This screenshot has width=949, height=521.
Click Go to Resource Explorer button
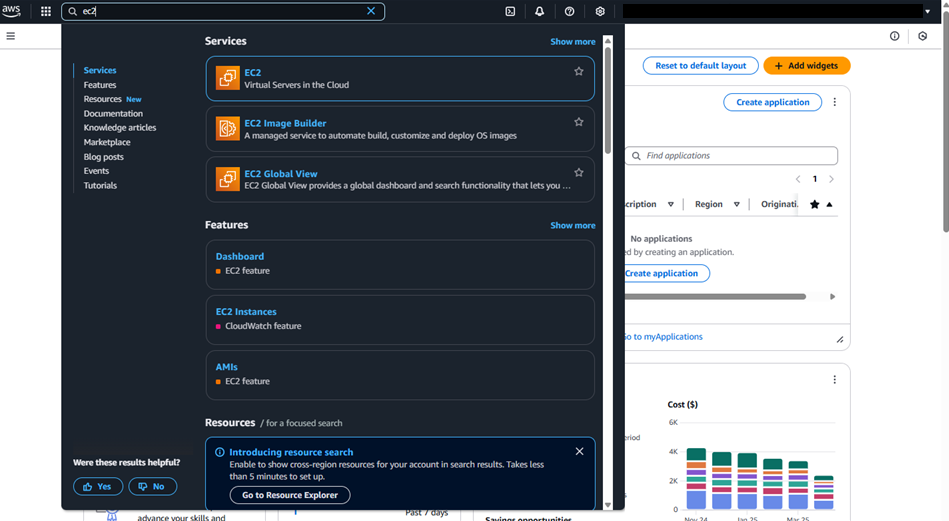tap(290, 495)
